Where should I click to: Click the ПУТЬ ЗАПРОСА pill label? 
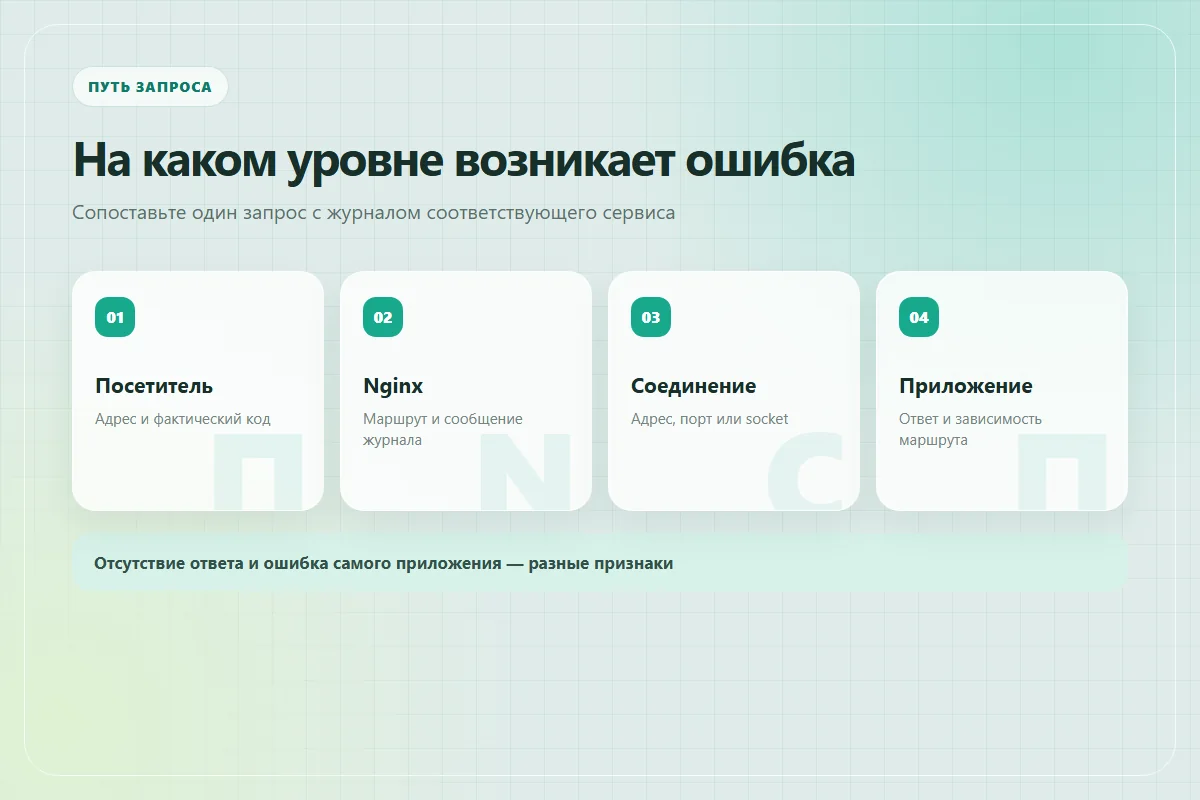150,87
